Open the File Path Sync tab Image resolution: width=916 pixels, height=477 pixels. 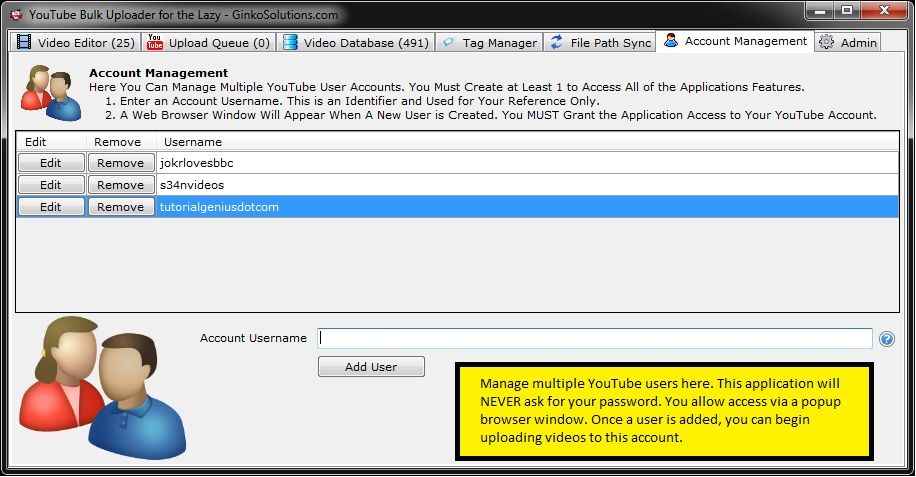tap(601, 43)
